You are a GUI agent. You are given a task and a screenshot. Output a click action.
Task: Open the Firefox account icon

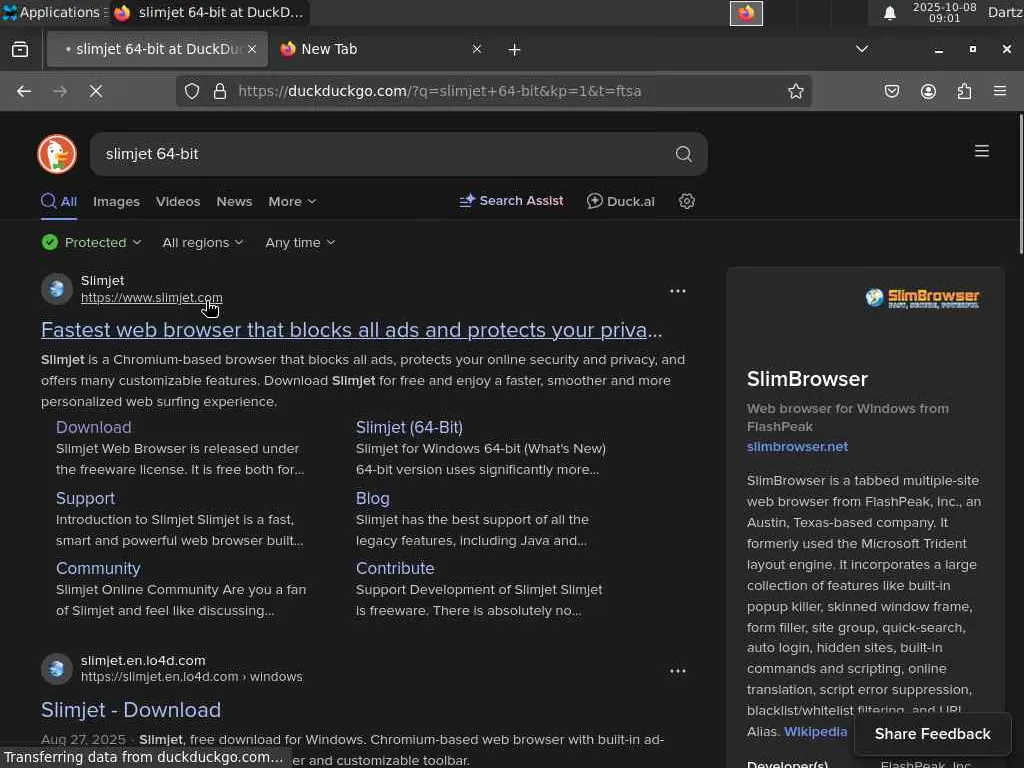928,91
